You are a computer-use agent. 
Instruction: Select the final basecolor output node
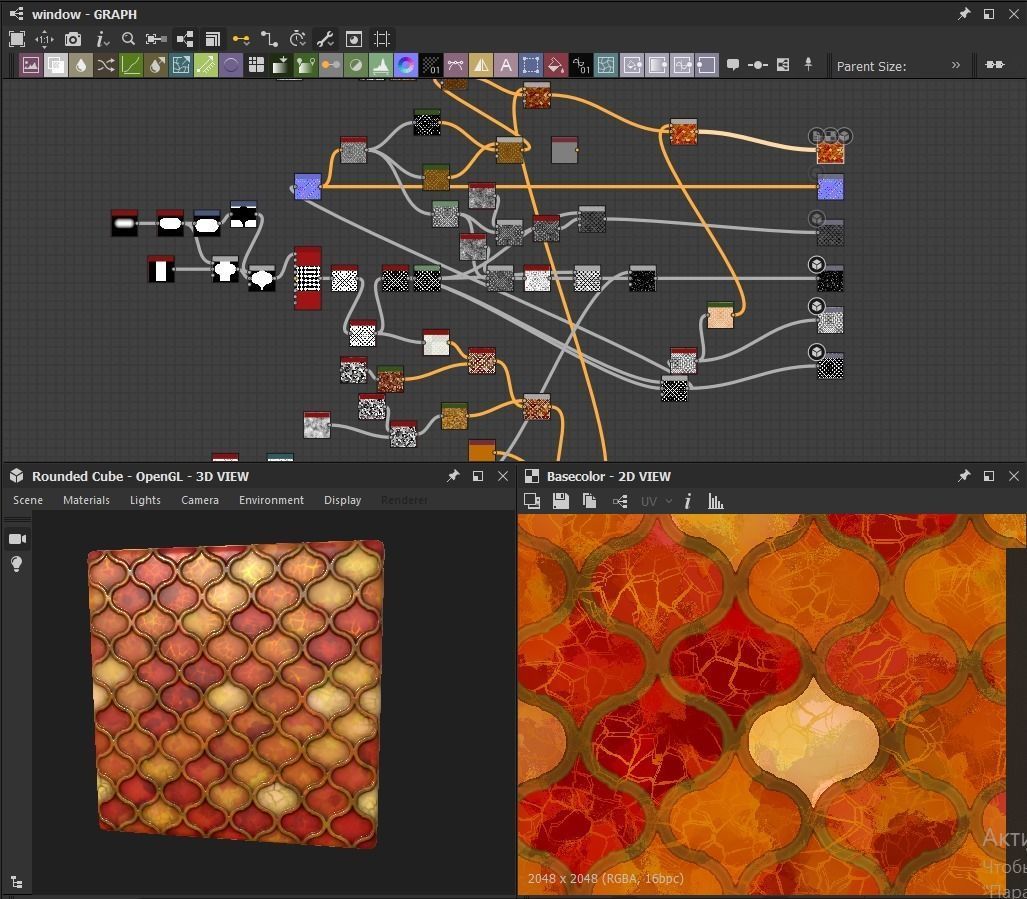(831, 153)
